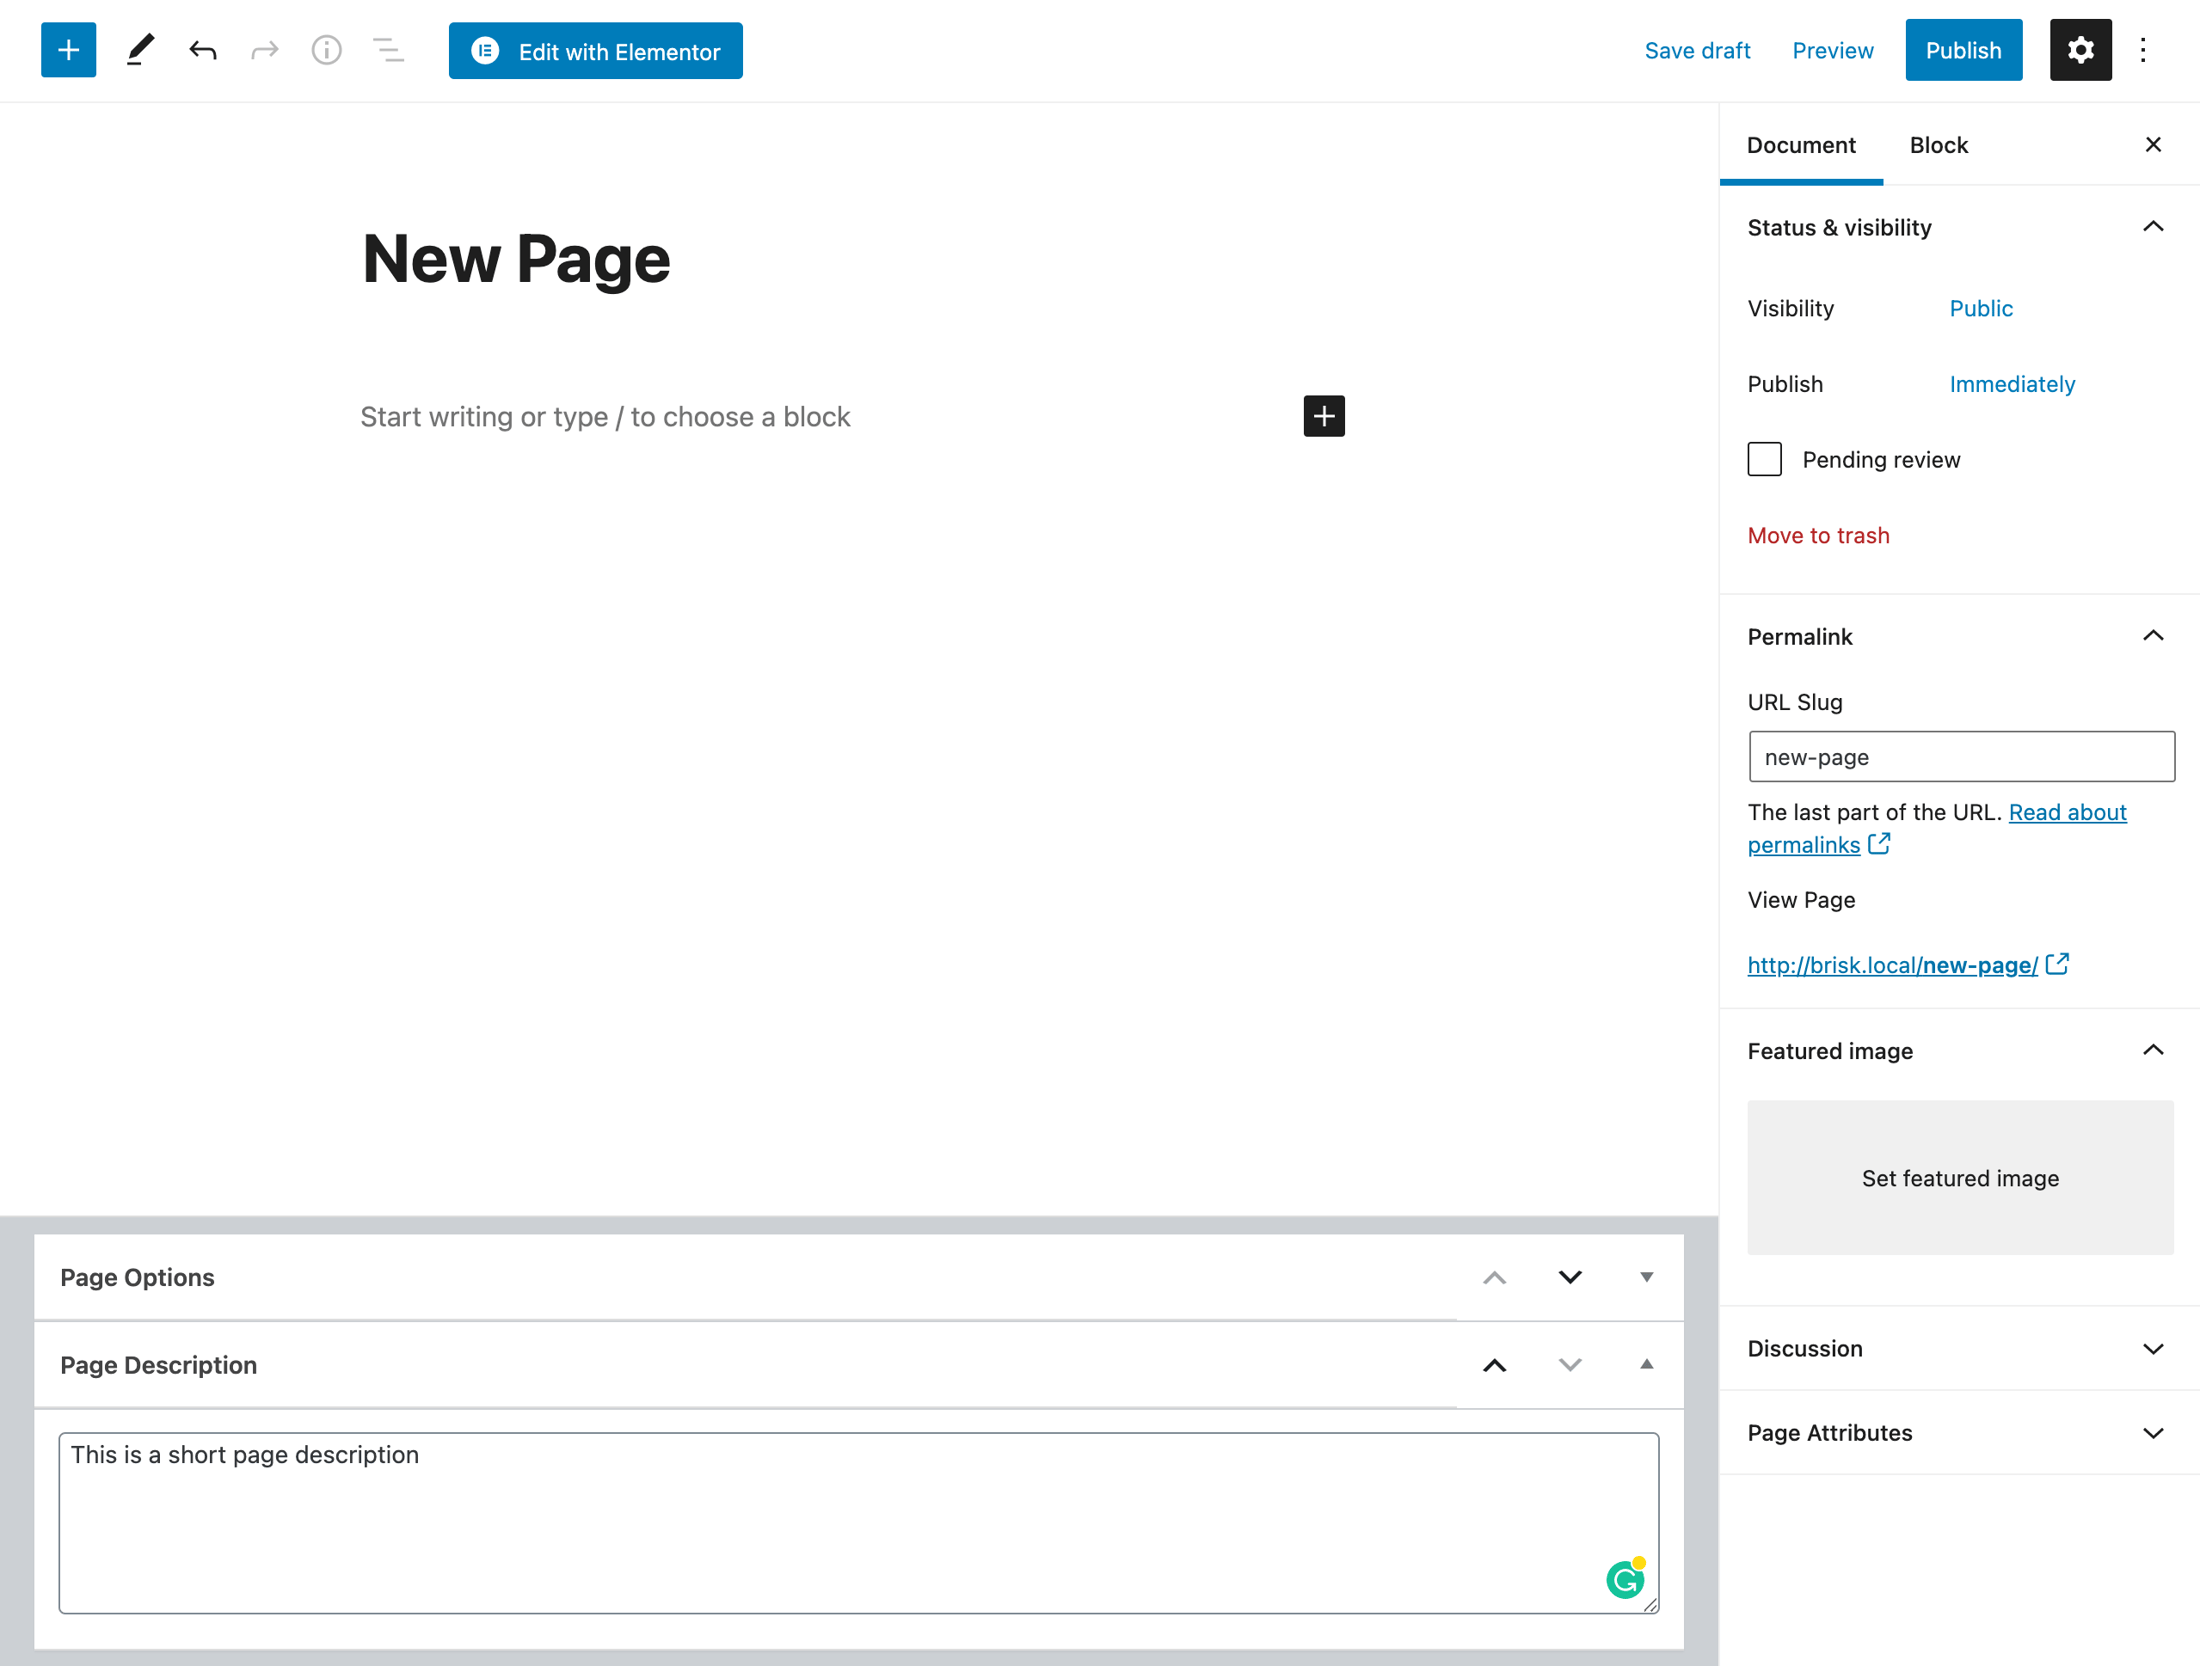2200x1666 pixels.
Task: Select the pencil Tools icon
Action: click(140, 50)
